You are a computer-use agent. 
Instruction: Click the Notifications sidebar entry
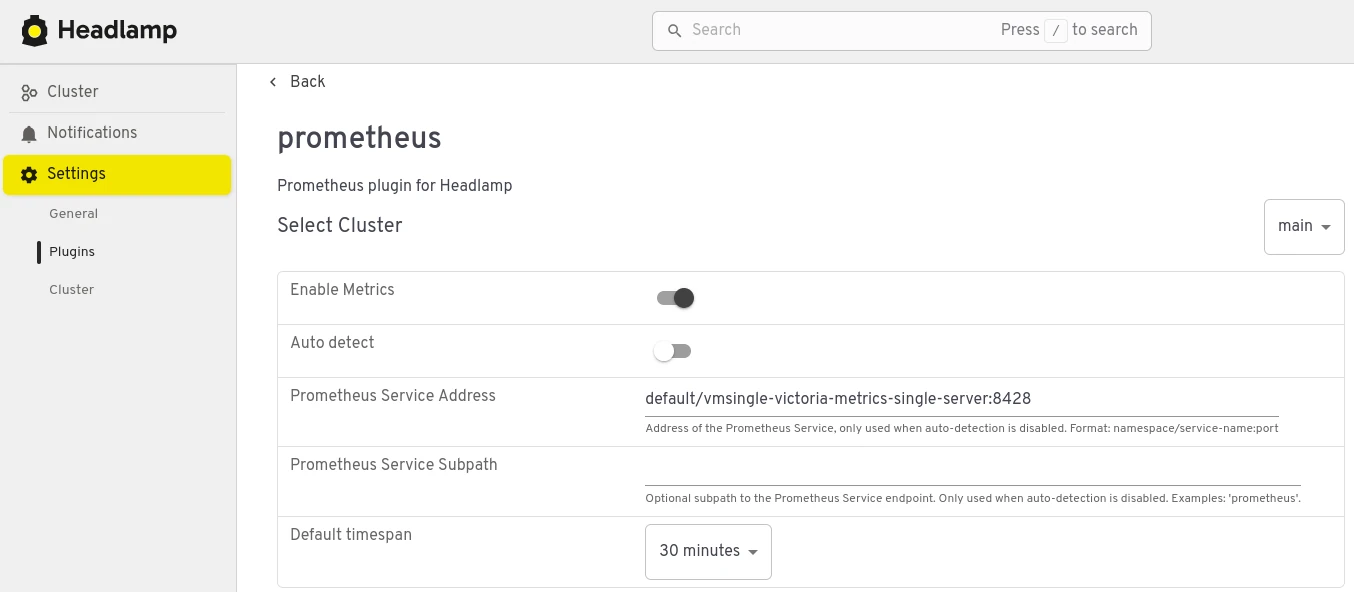click(x=92, y=133)
